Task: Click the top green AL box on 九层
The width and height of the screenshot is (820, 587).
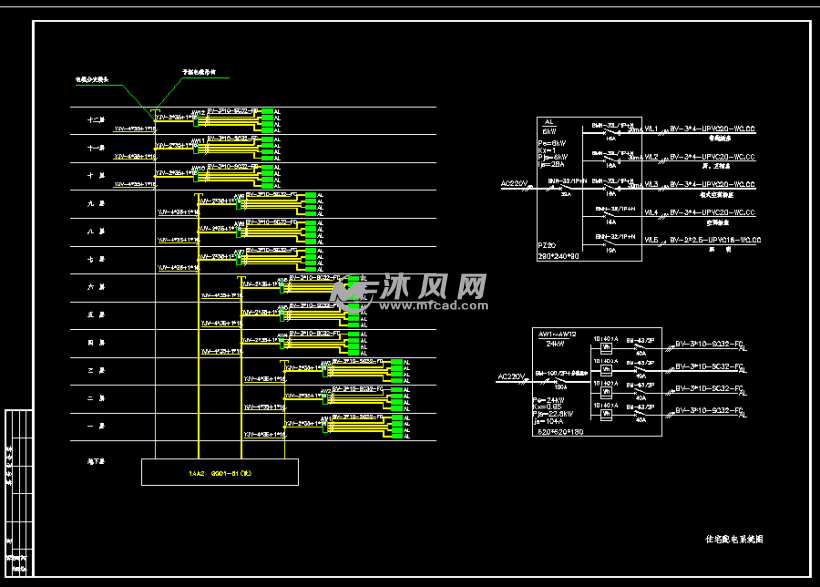Action: [x=311, y=195]
